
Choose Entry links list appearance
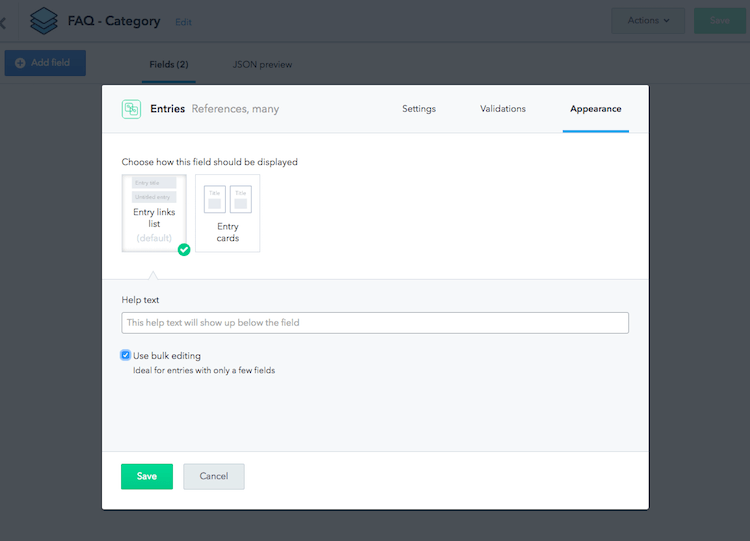pos(154,213)
